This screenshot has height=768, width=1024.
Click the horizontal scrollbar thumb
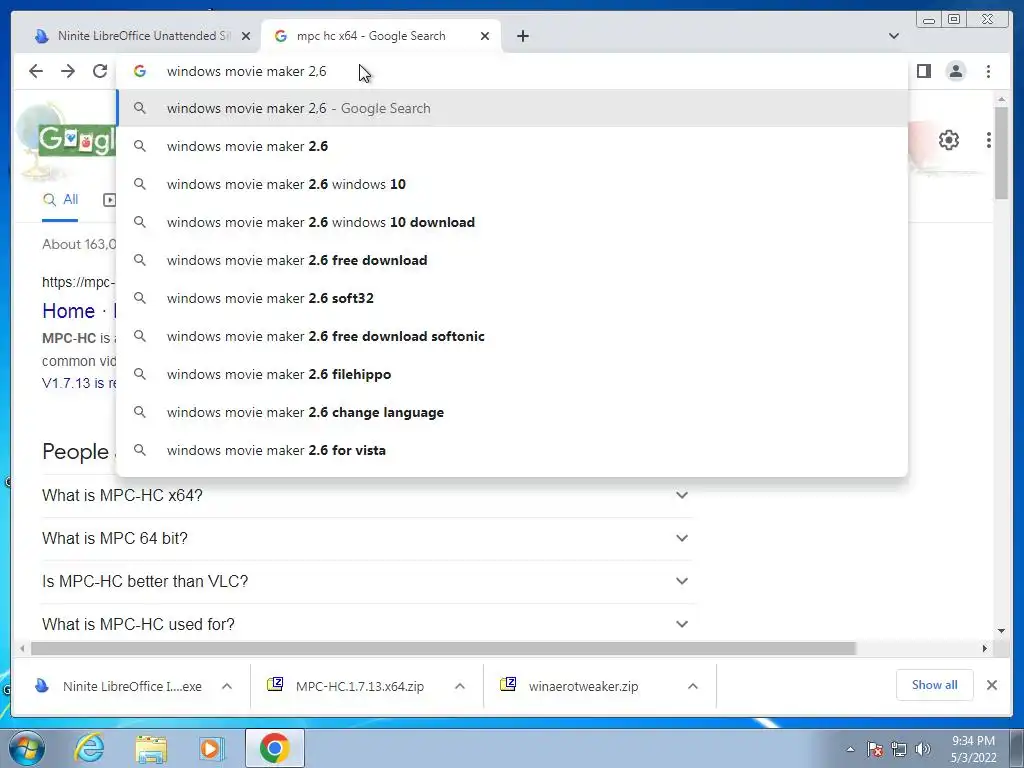(443, 648)
